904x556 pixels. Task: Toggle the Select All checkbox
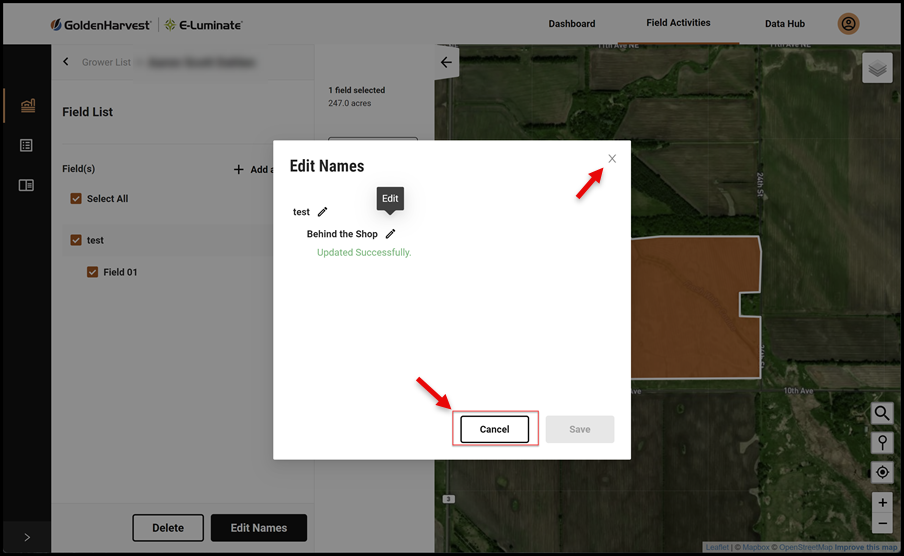pos(76,198)
